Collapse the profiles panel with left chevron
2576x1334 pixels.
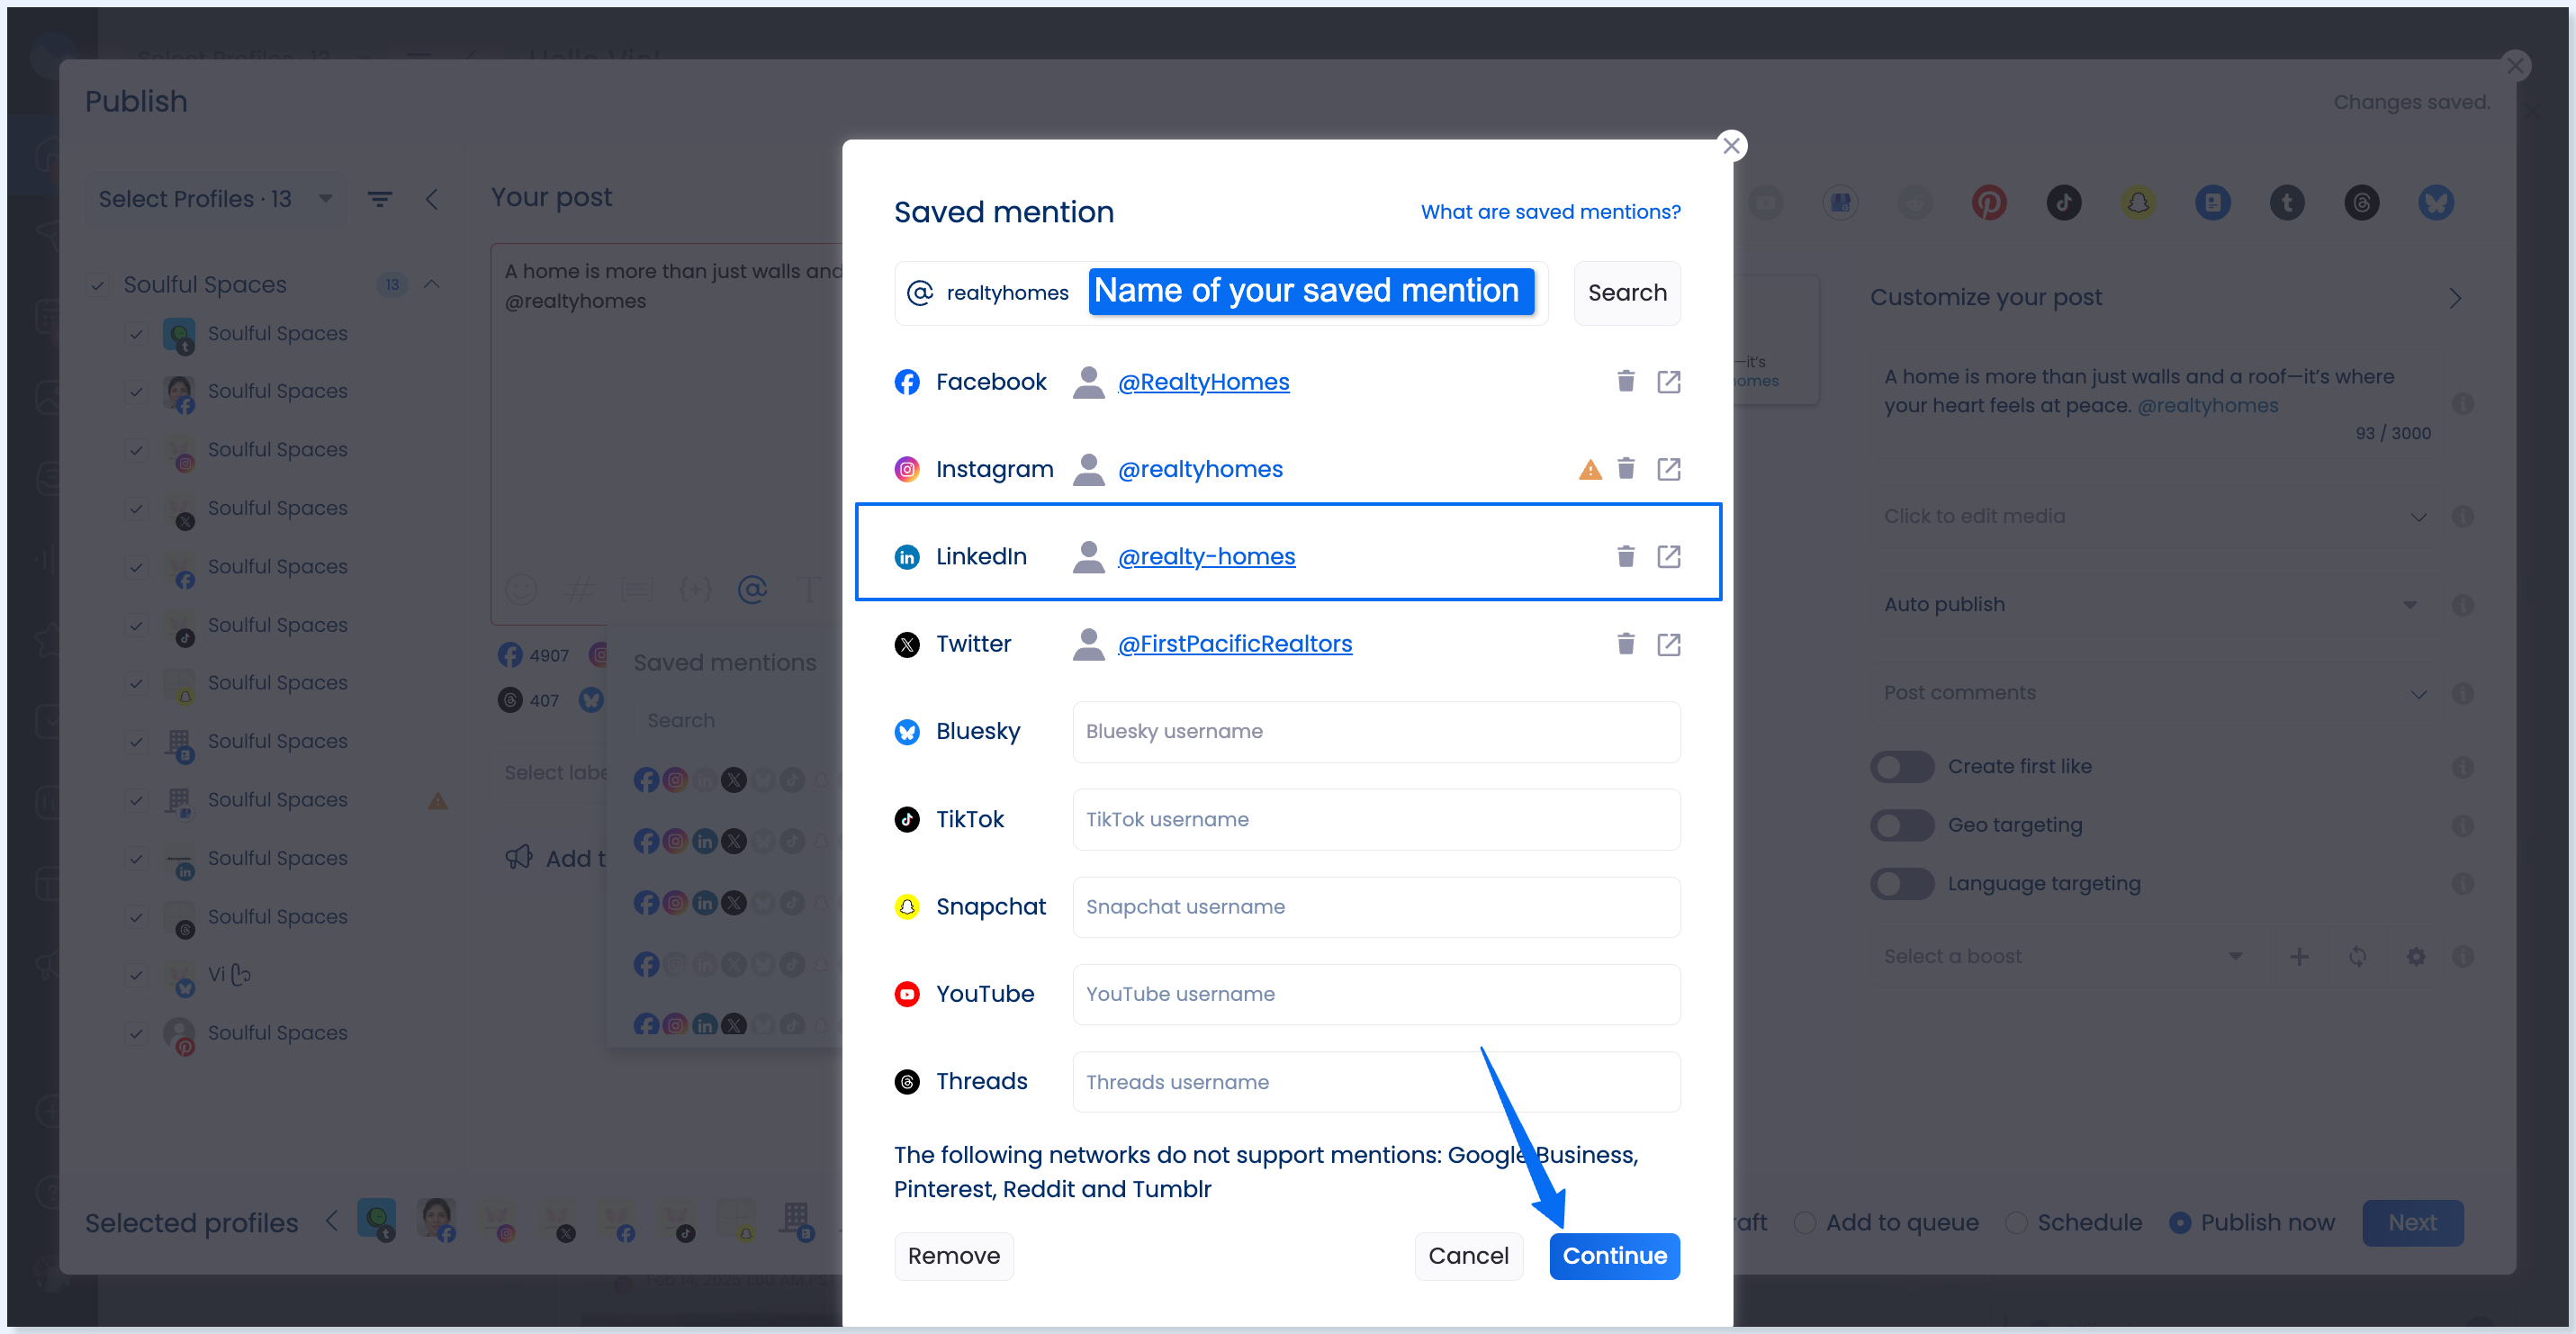tap(432, 199)
